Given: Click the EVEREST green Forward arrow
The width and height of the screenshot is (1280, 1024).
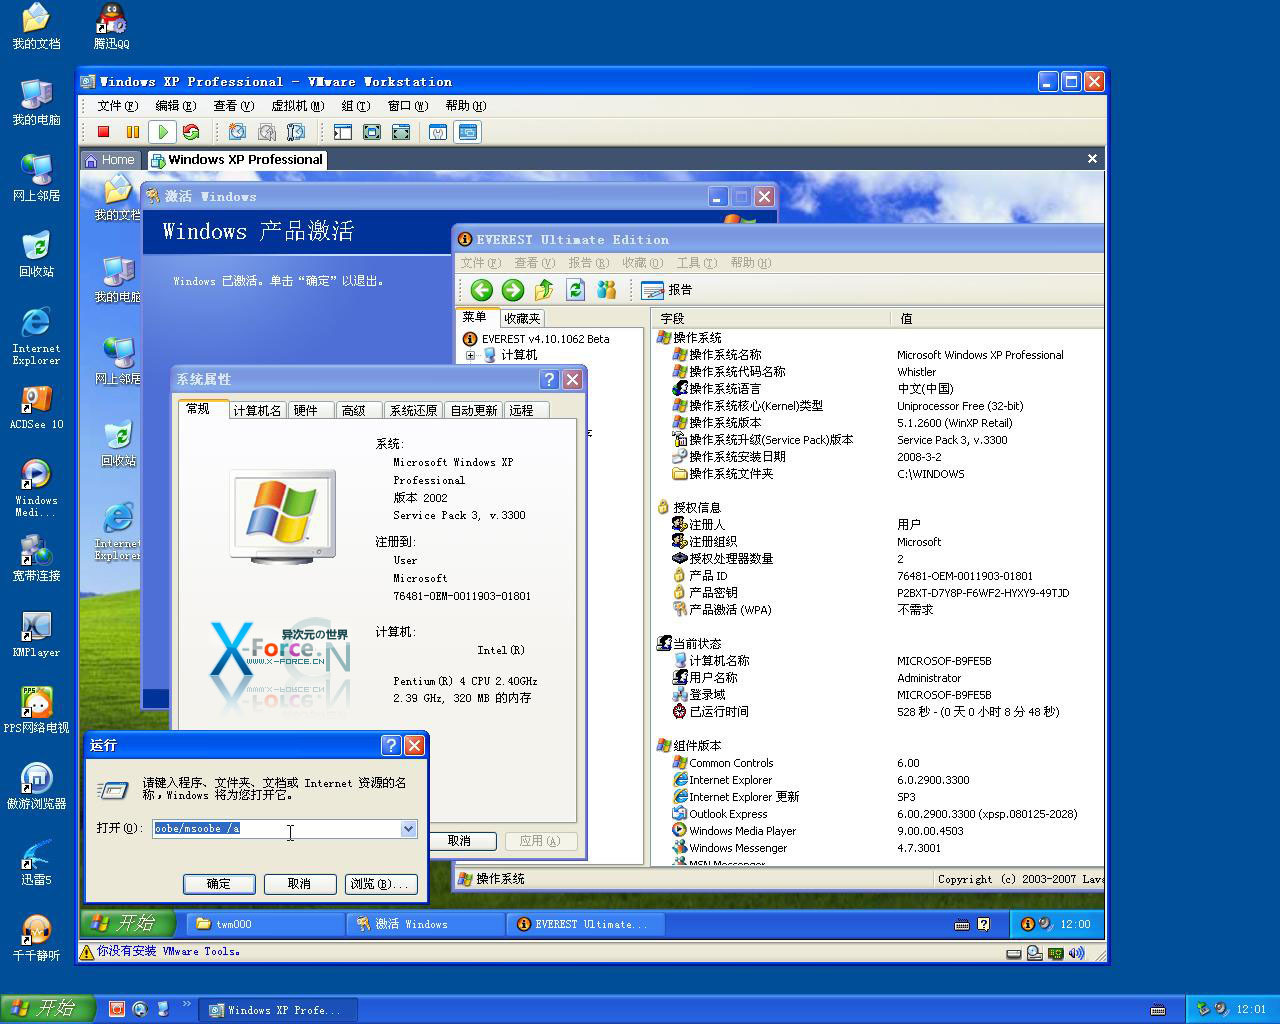Looking at the screenshot, I should [513, 290].
